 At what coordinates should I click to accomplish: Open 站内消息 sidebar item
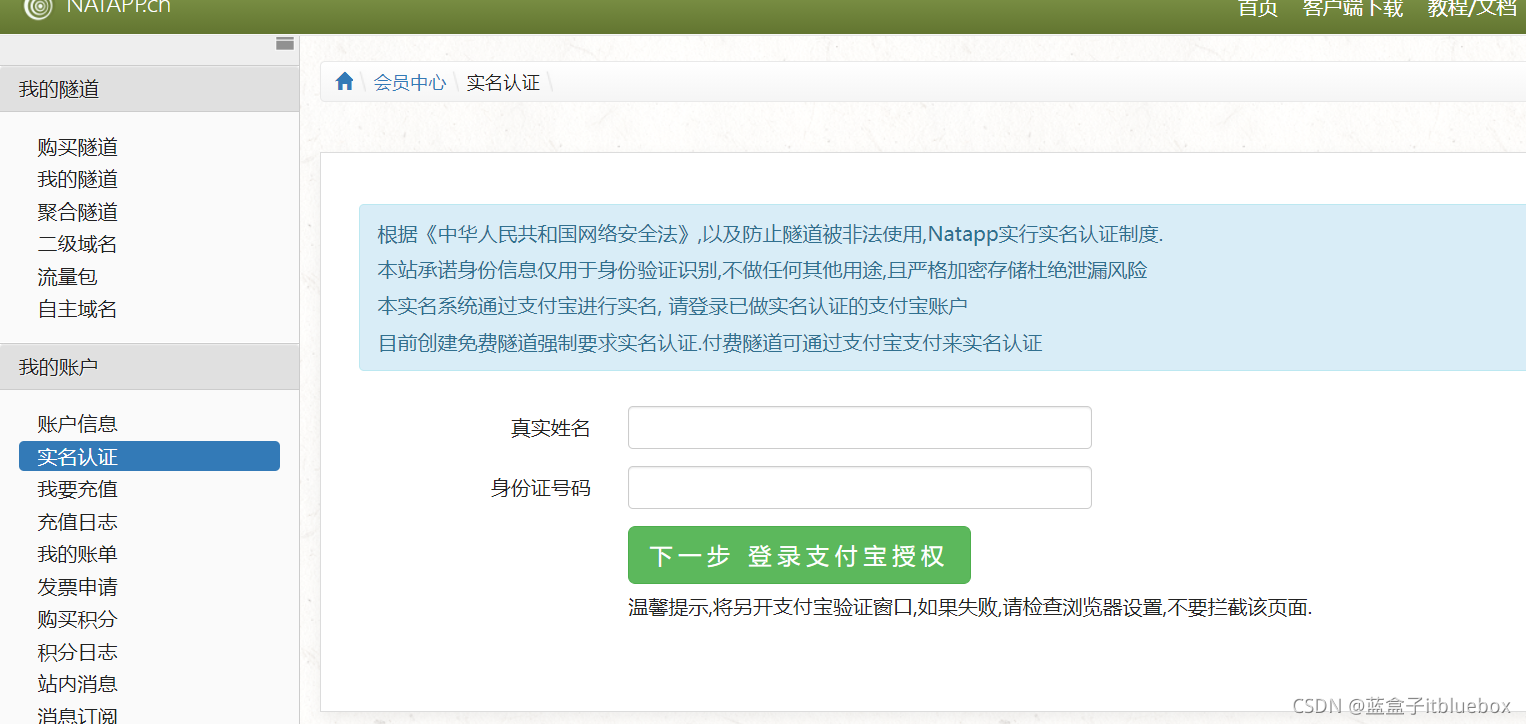[x=78, y=684]
